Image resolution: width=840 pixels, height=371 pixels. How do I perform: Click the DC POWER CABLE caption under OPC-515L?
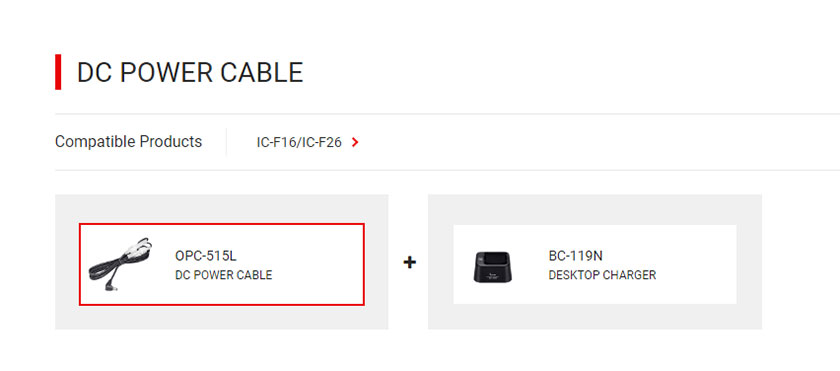coord(223,275)
